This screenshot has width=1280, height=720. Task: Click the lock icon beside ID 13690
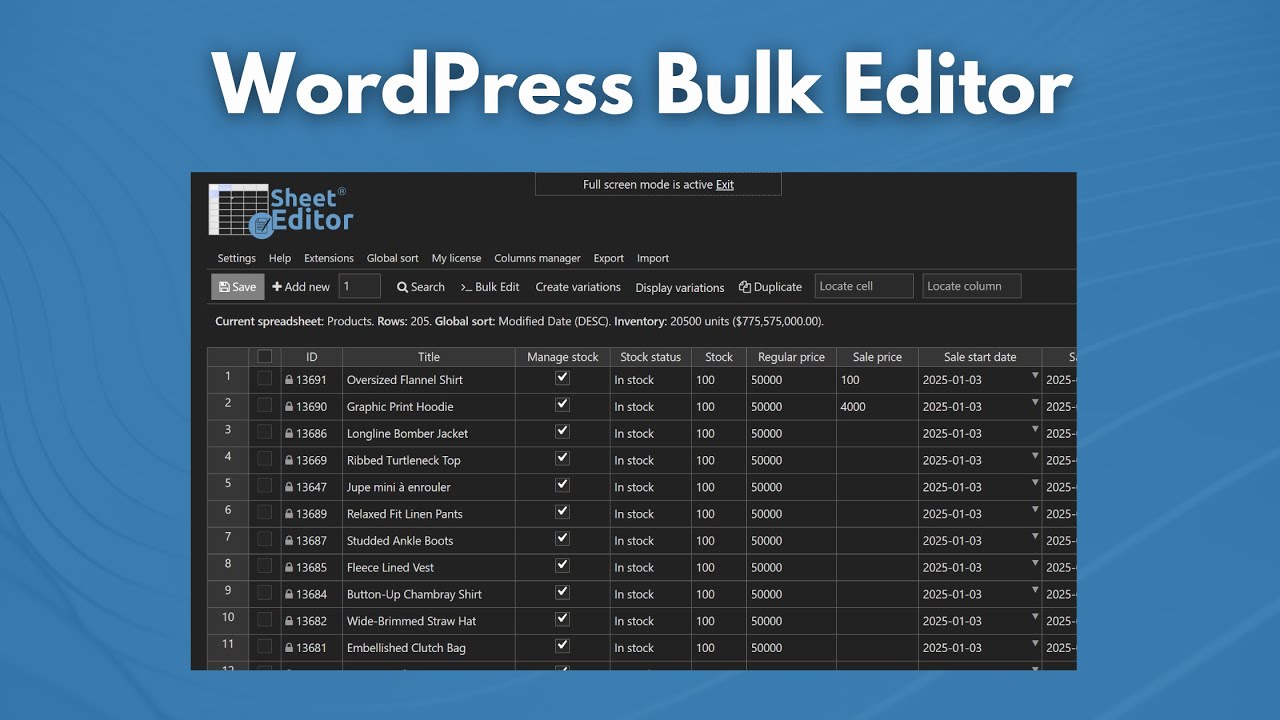(289, 407)
